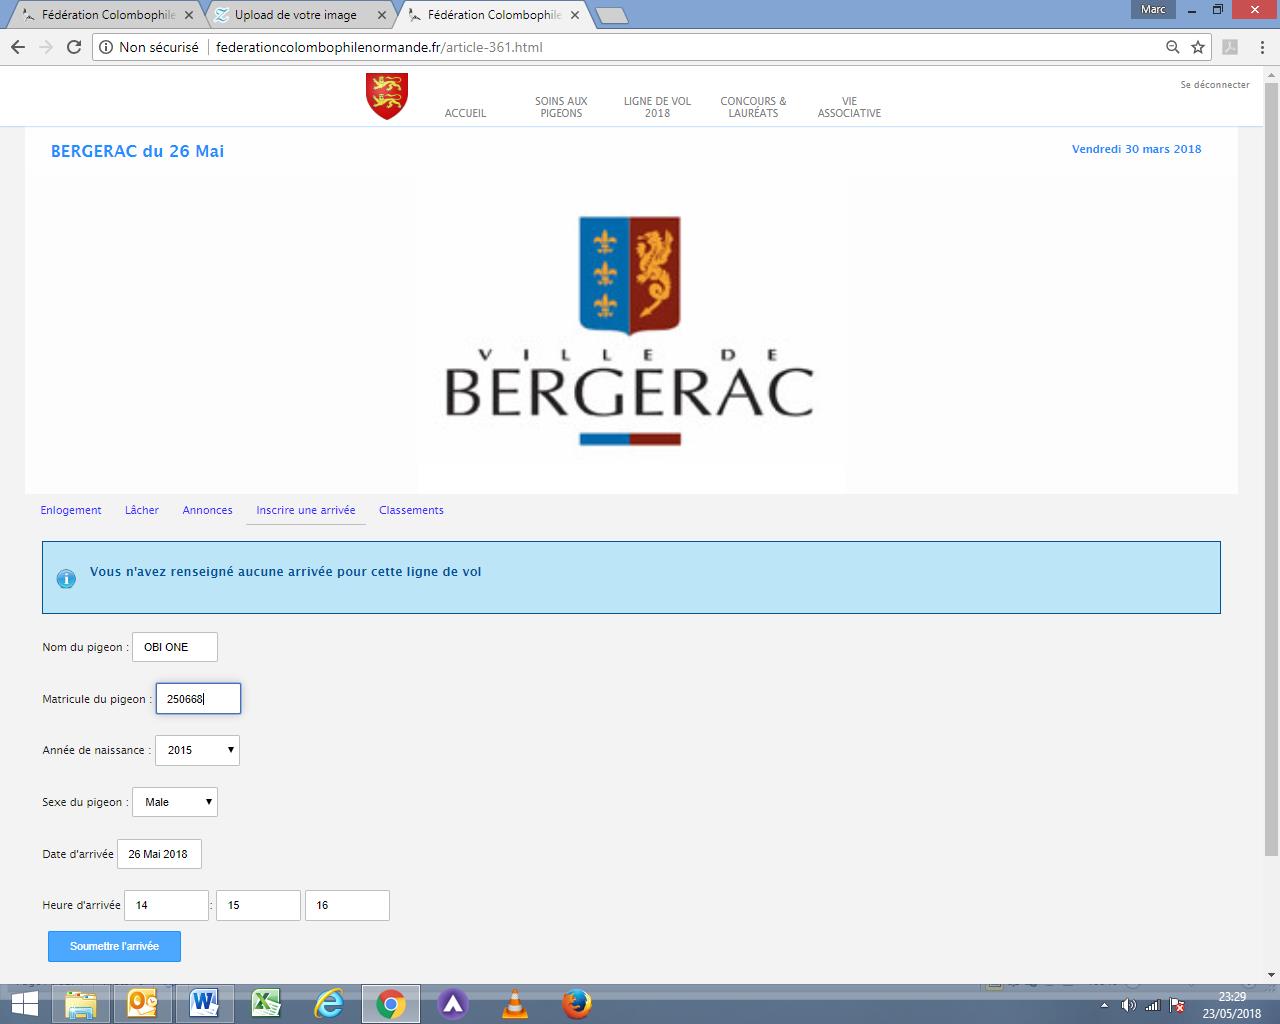The height and width of the screenshot is (1024, 1280).
Task: Click the volume speaker tray icon
Action: (x=1129, y=1005)
